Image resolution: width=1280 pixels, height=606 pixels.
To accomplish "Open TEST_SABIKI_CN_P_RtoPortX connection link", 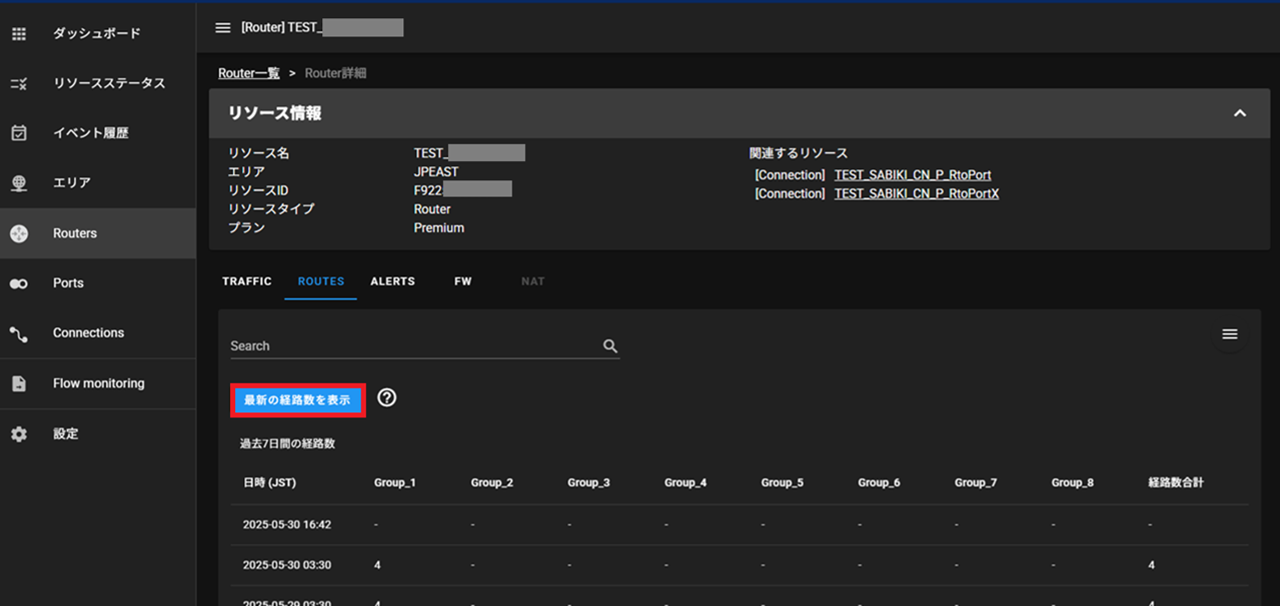I will coord(916,194).
